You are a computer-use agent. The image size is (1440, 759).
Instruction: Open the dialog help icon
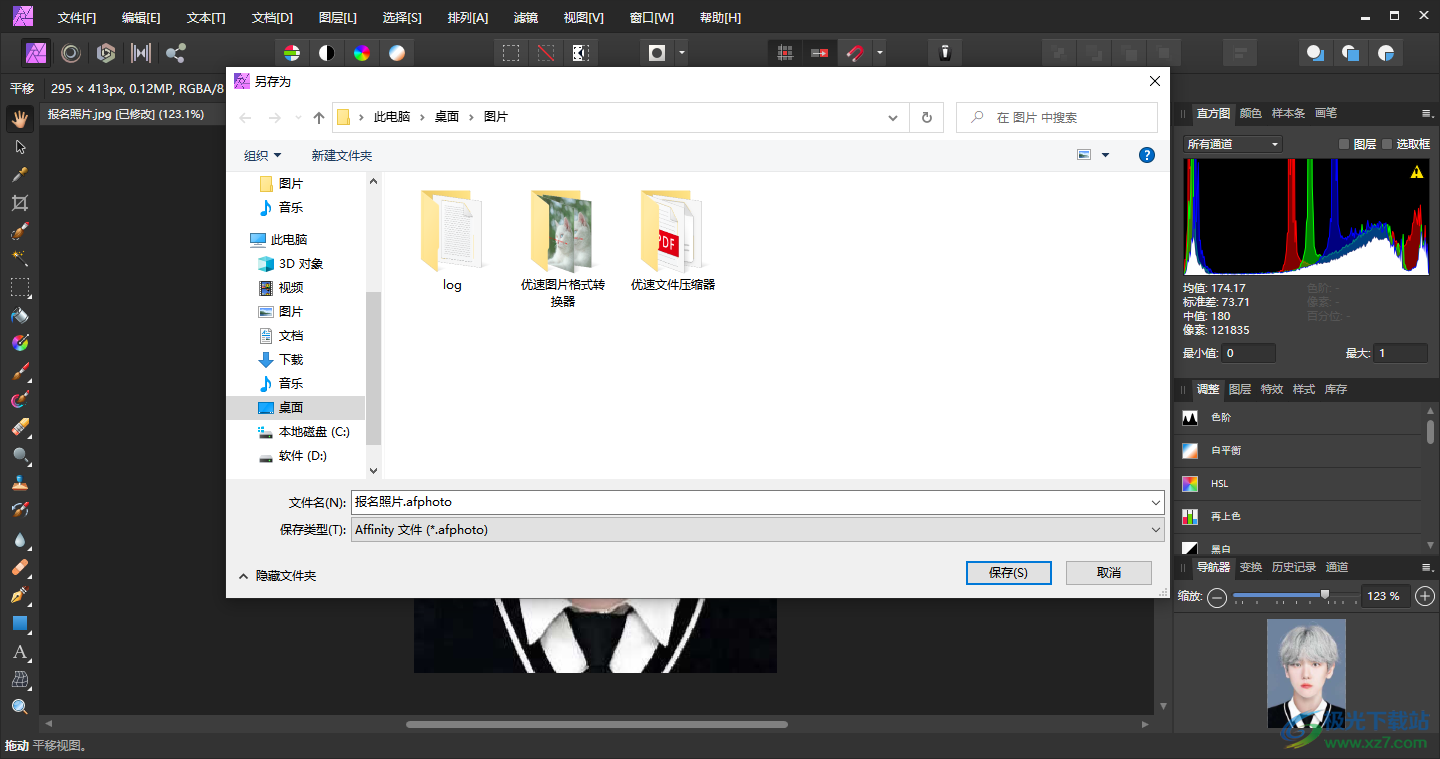click(1147, 155)
